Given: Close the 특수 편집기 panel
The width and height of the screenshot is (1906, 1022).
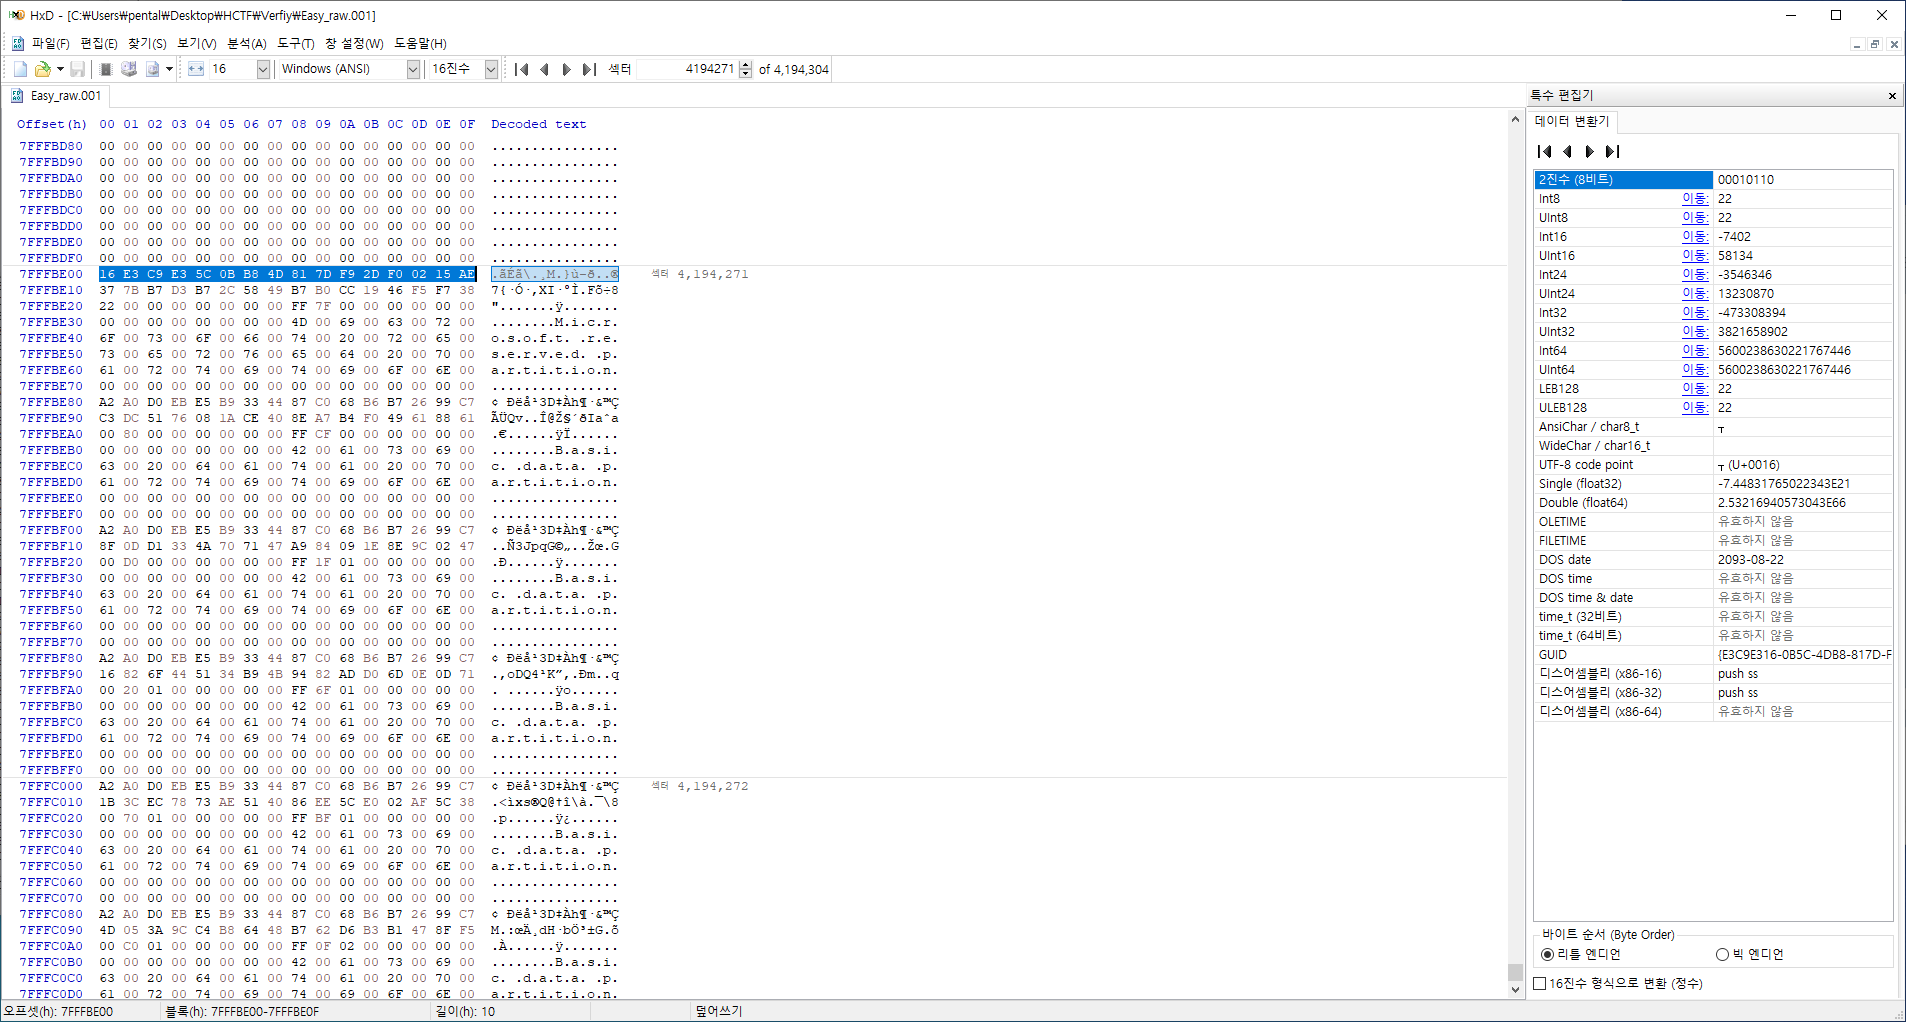Looking at the screenshot, I should pos(1892,96).
